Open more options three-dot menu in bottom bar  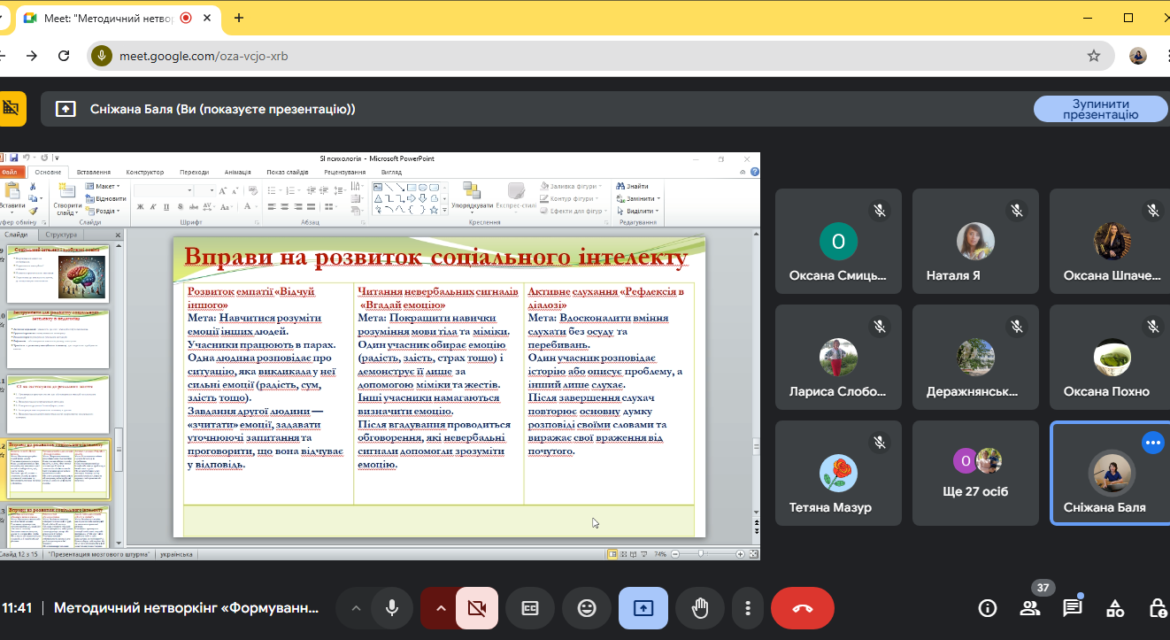point(748,609)
